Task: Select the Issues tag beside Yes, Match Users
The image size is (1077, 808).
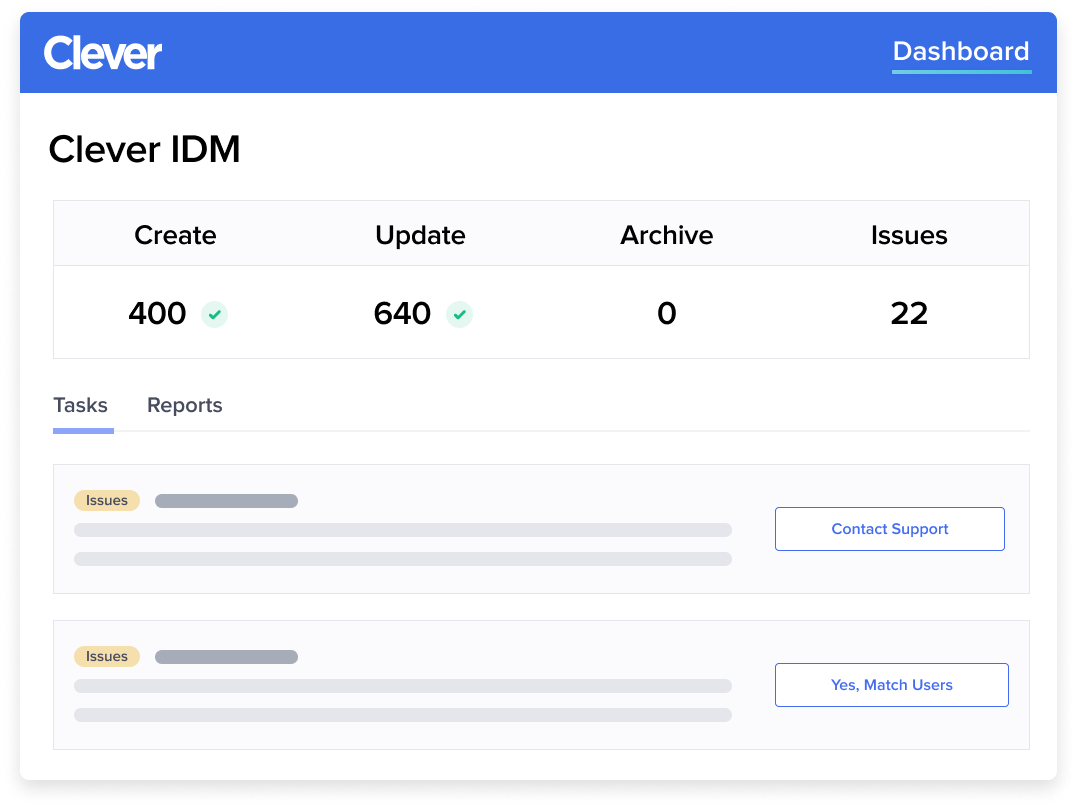Action: click(106, 656)
